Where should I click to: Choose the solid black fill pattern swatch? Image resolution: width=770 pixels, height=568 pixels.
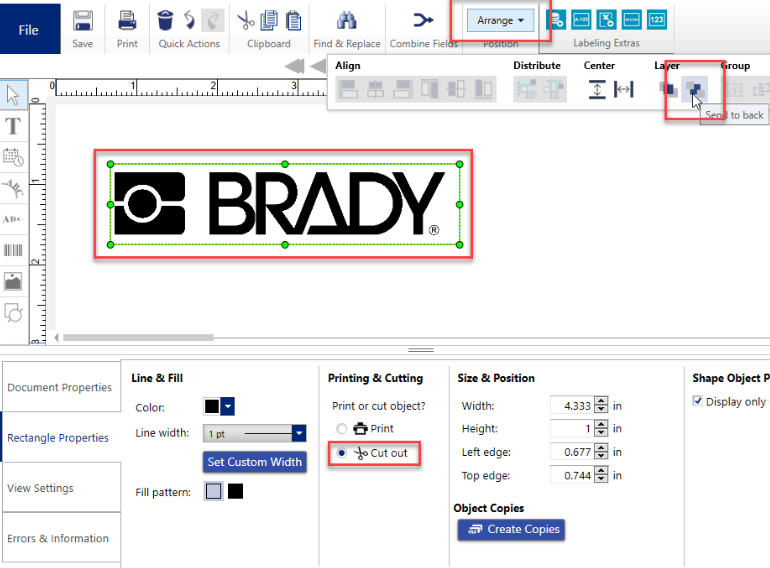(x=235, y=491)
